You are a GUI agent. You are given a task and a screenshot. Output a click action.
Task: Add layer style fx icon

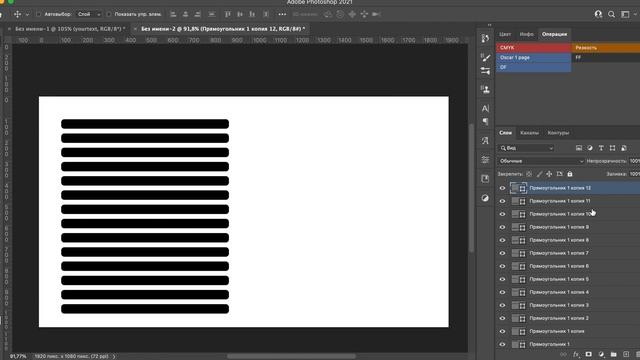(576, 354)
